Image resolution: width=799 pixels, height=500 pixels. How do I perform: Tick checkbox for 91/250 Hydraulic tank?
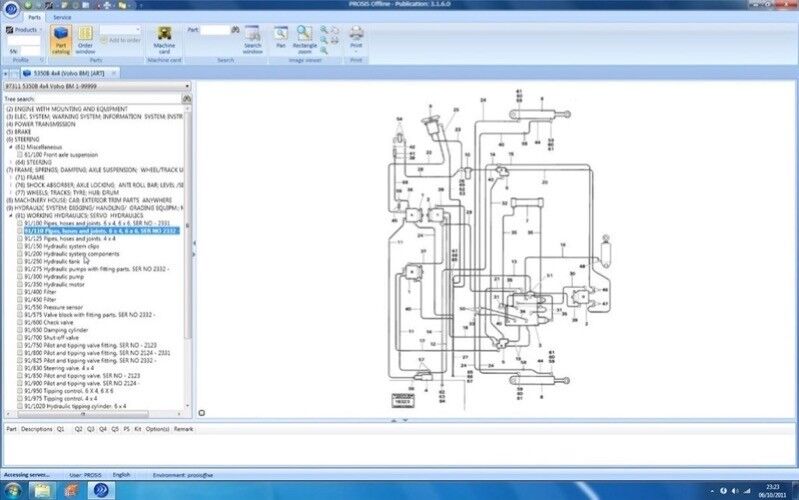click(20, 261)
